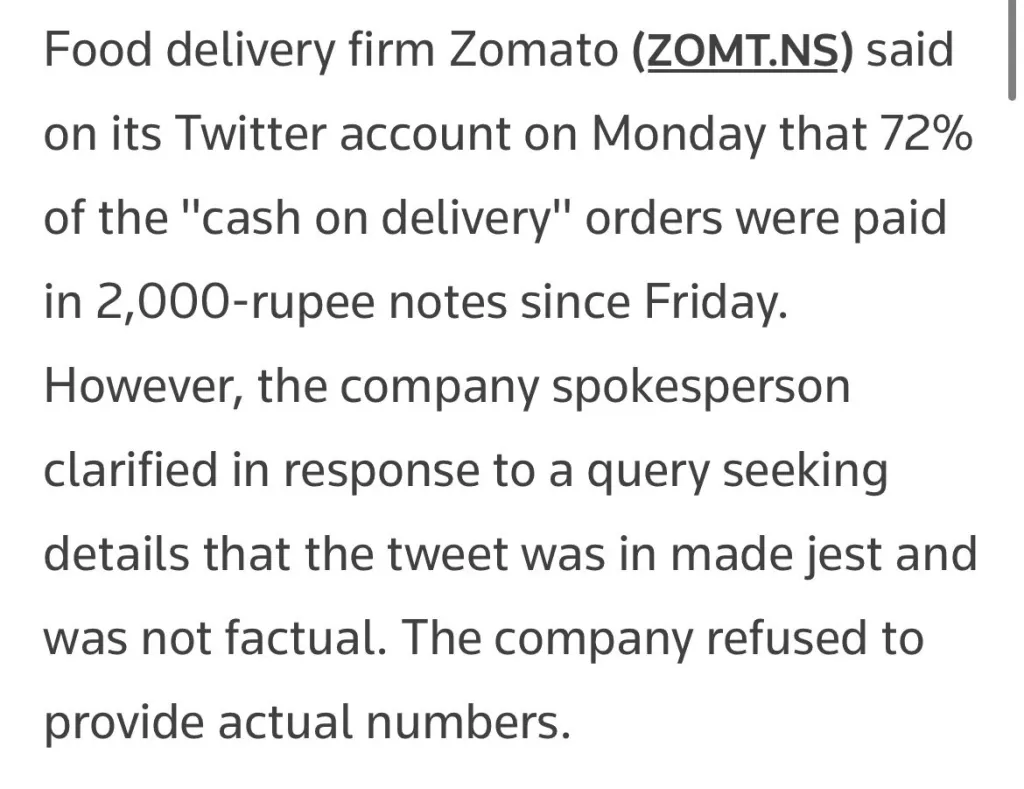The width and height of the screenshot is (1024, 789).
Task: Click the word "details" in the paragraph
Action: click(116, 554)
